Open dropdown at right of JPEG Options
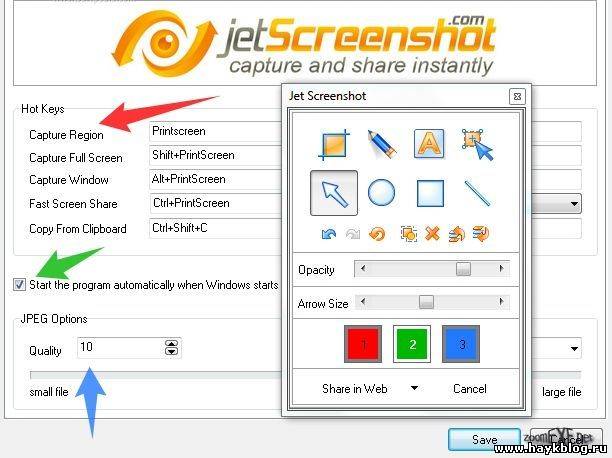The height and width of the screenshot is (458, 612). pos(574,348)
